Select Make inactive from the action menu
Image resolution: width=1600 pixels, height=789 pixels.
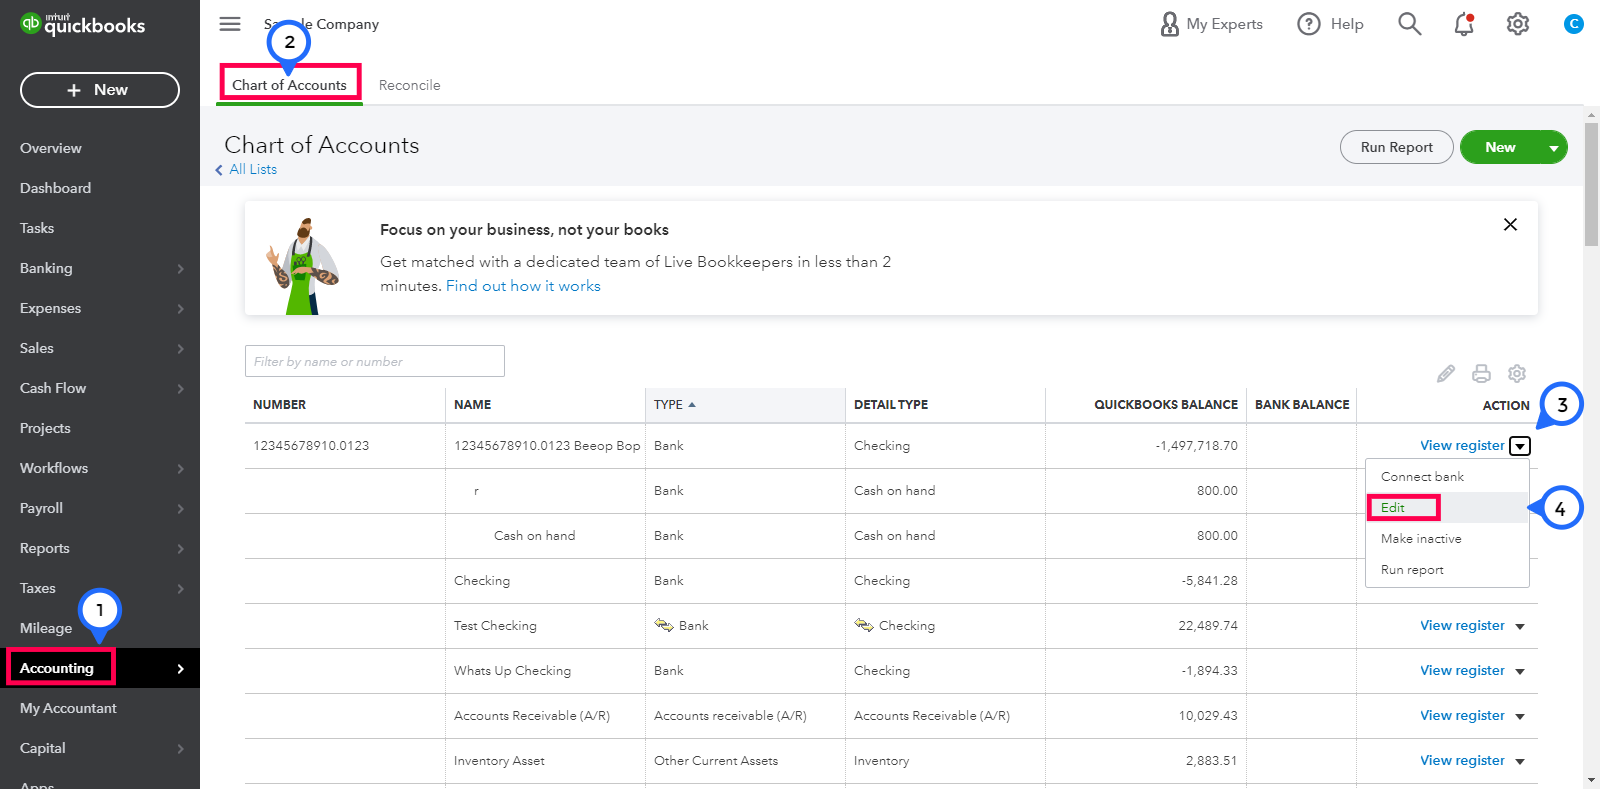coord(1447,539)
